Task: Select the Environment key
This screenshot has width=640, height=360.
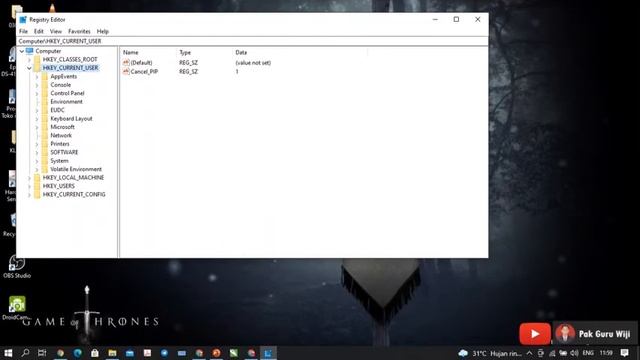Action: pyautogui.click(x=67, y=102)
